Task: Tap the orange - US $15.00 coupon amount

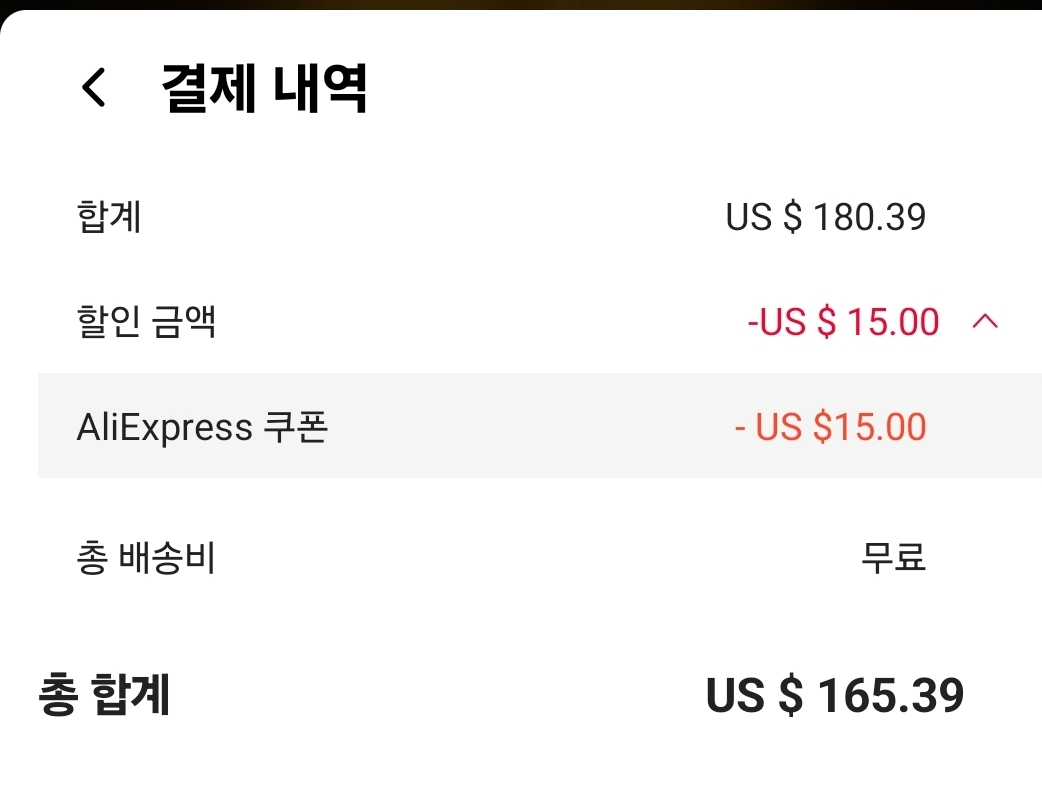Action: coord(830,428)
